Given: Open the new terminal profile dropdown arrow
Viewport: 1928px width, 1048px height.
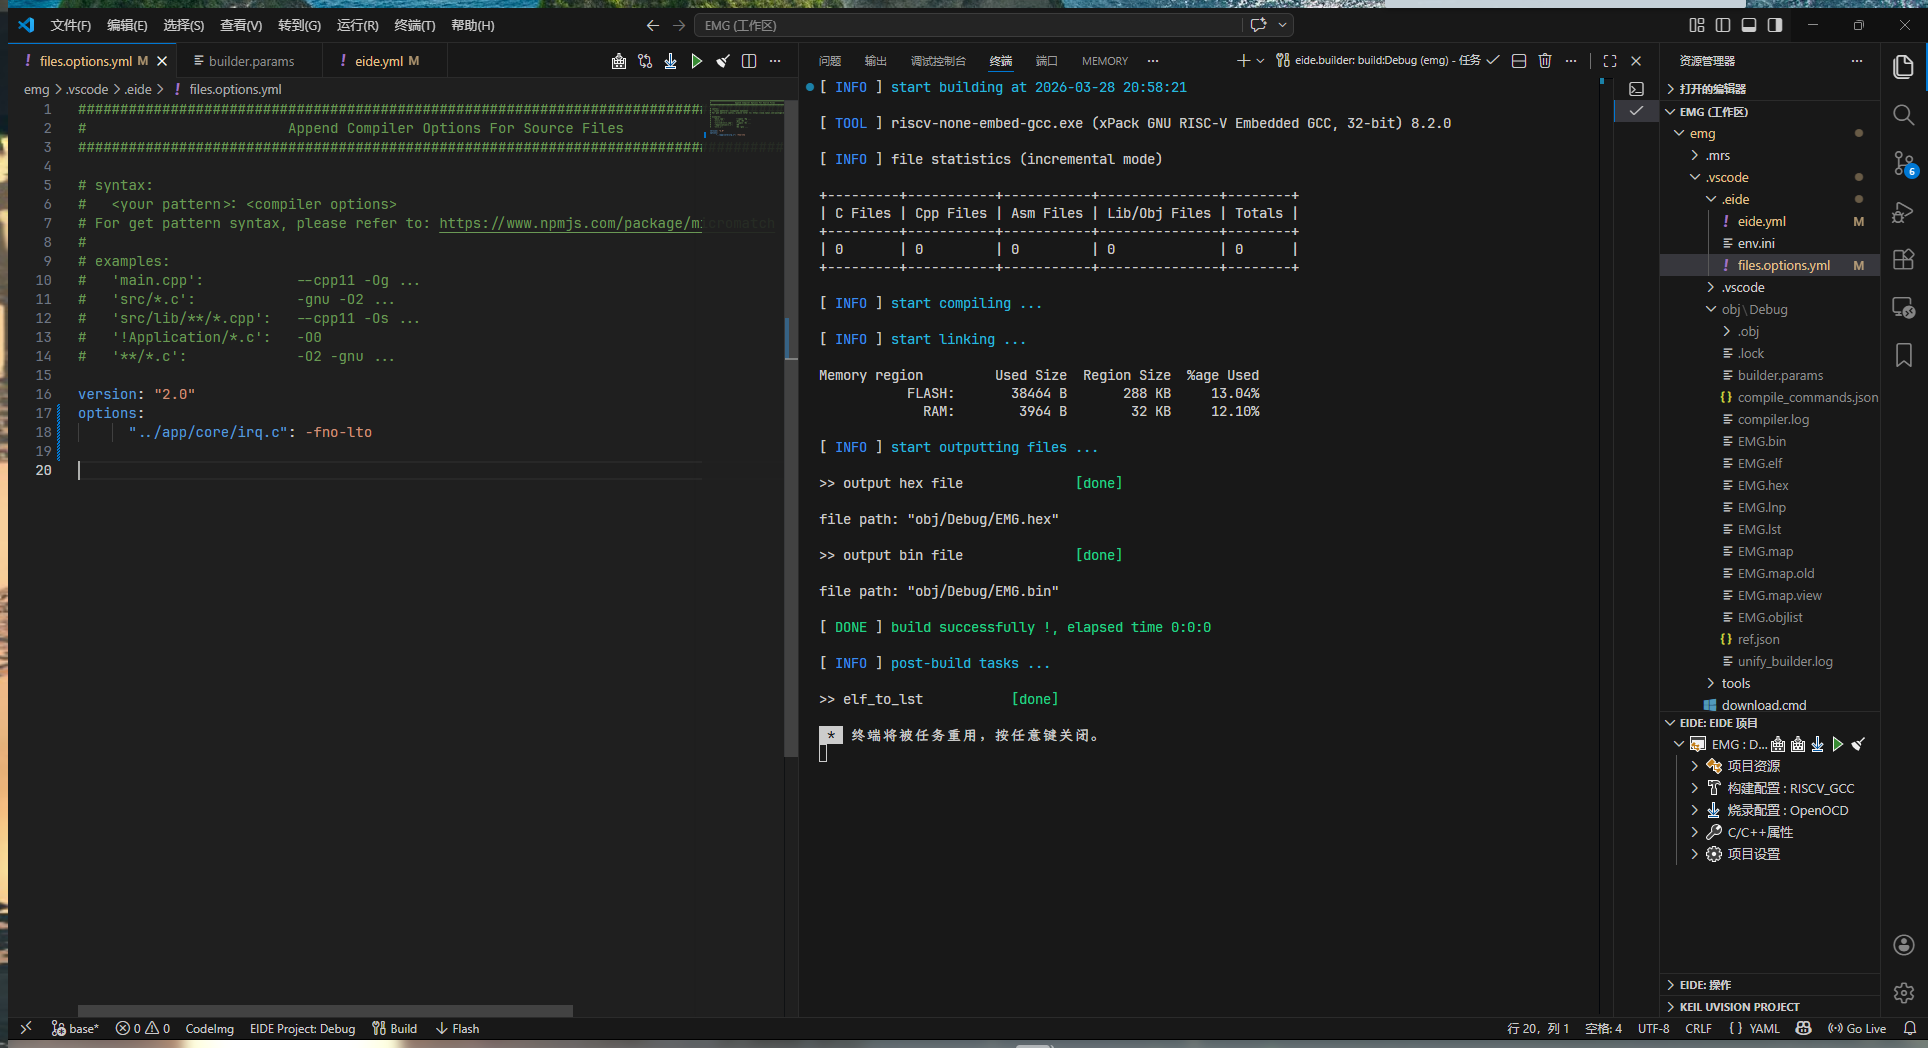Looking at the screenshot, I should 1260,61.
